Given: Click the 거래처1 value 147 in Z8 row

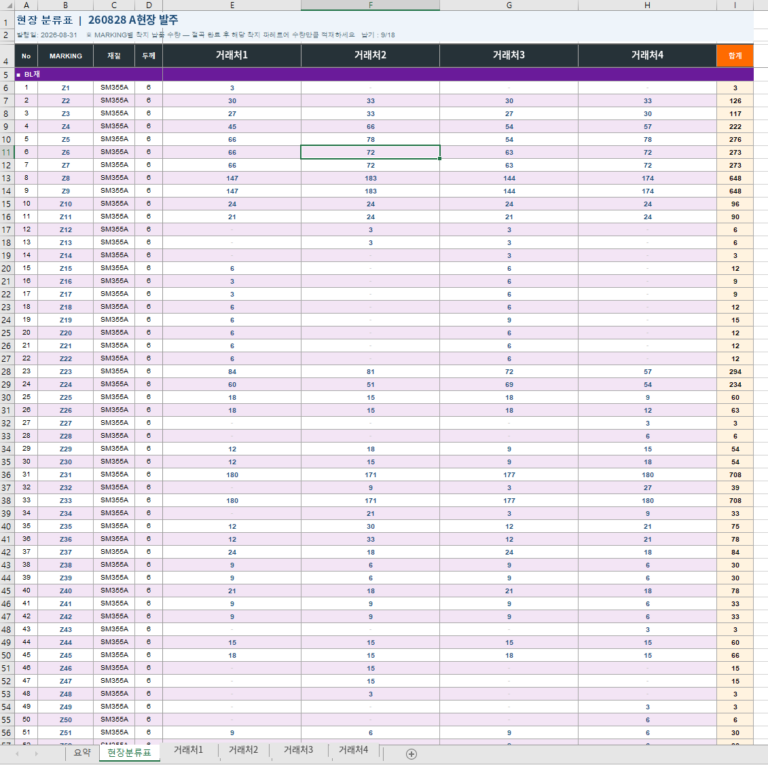Looking at the screenshot, I should (x=232, y=178).
